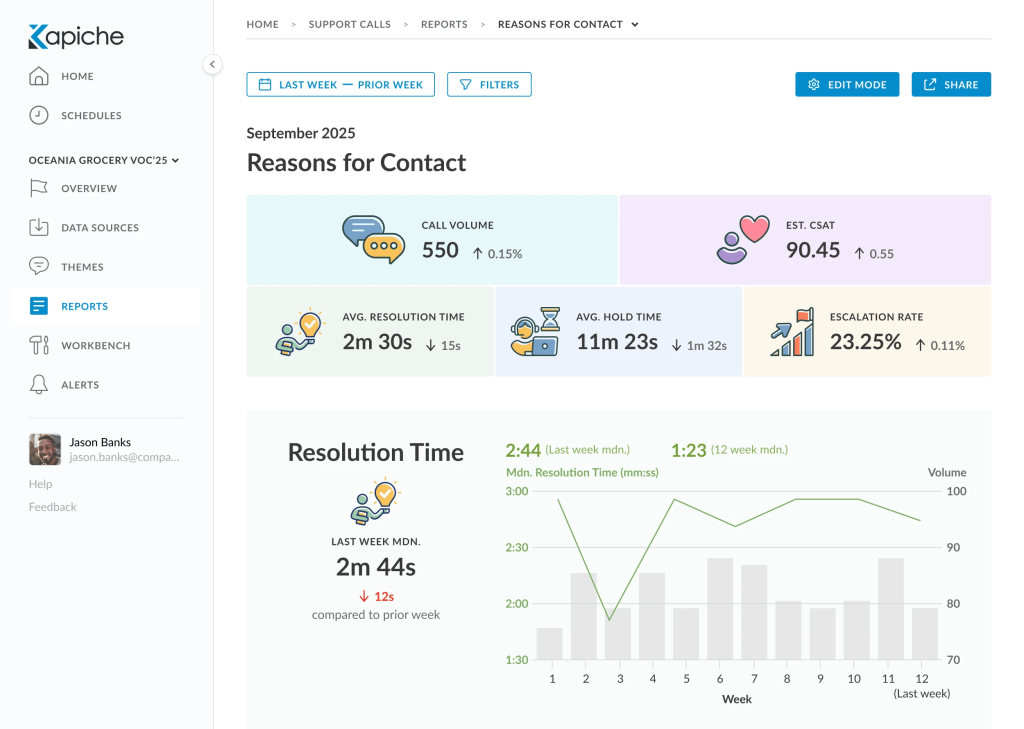Open the Feedback link
1024x729 pixels.
pyautogui.click(x=52, y=507)
